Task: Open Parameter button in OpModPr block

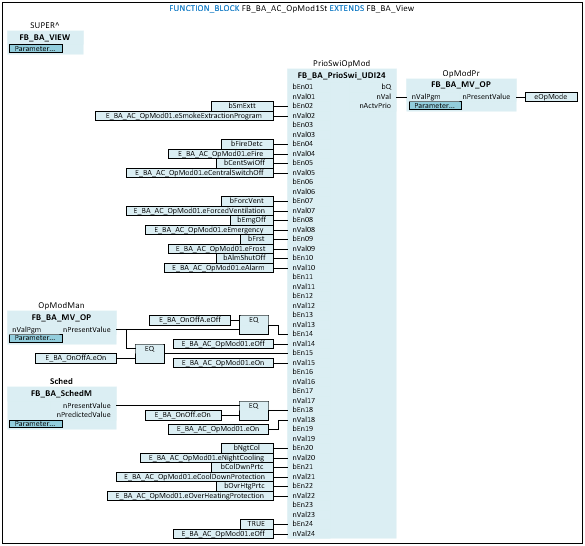Action: click(x=435, y=106)
